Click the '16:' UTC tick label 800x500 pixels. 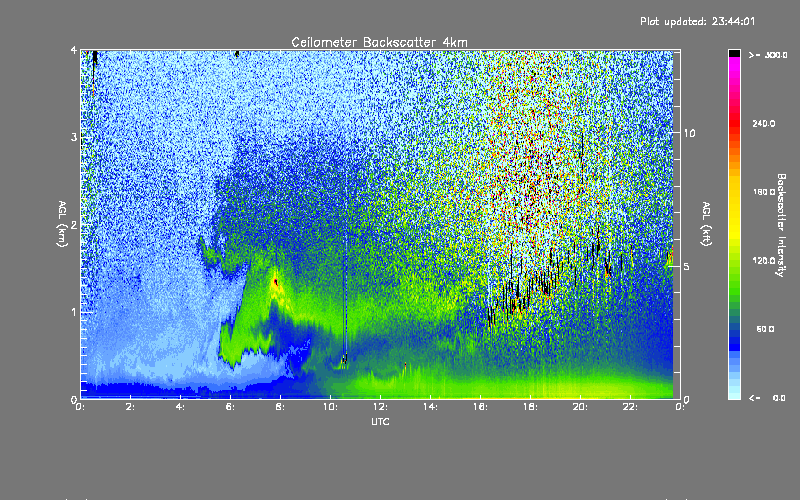[x=481, y=407]
